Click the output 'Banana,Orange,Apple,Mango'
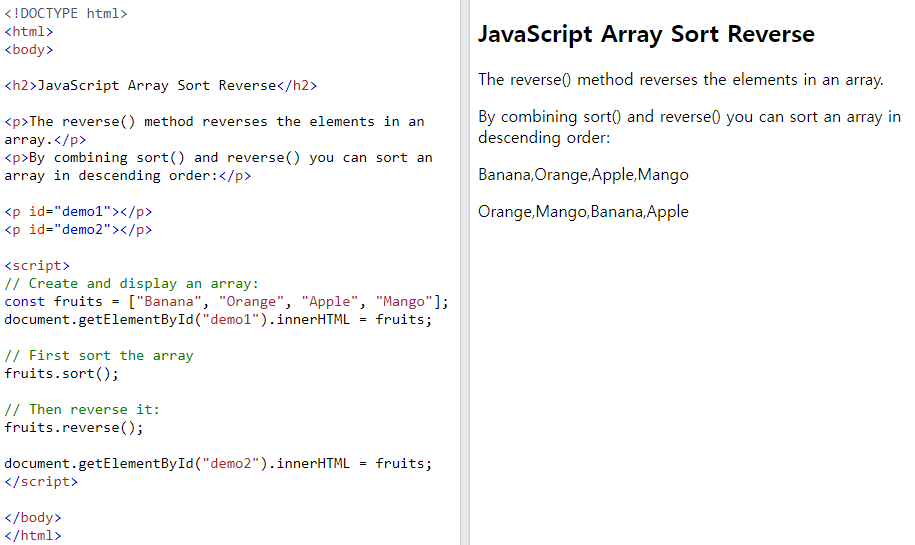This screenshot has width=915, height=545. point(583,174)
